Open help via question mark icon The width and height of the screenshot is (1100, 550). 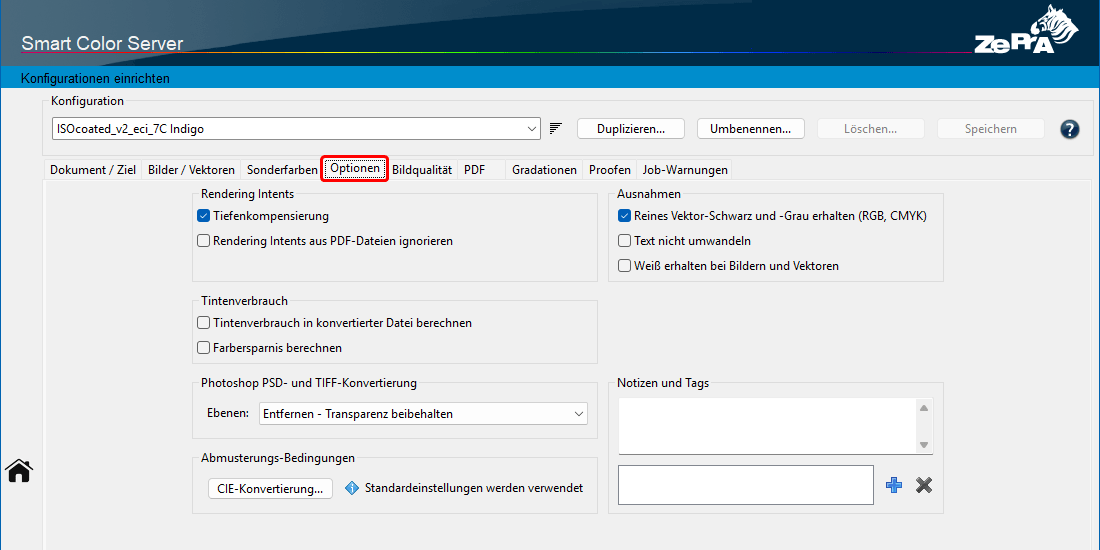1069,129
